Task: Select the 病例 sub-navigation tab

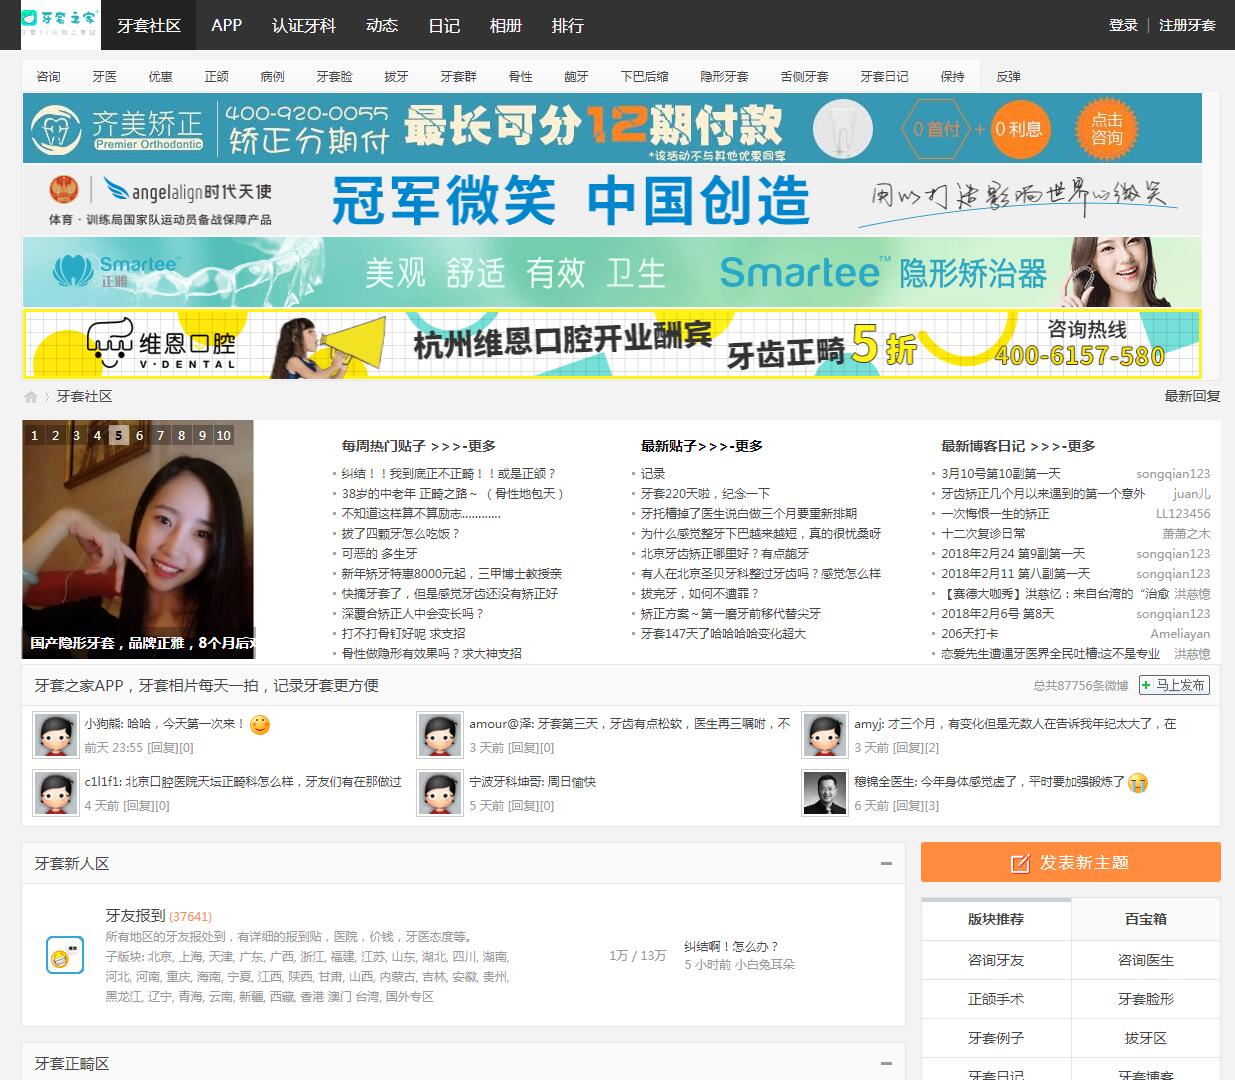Action: pos(273,76)
